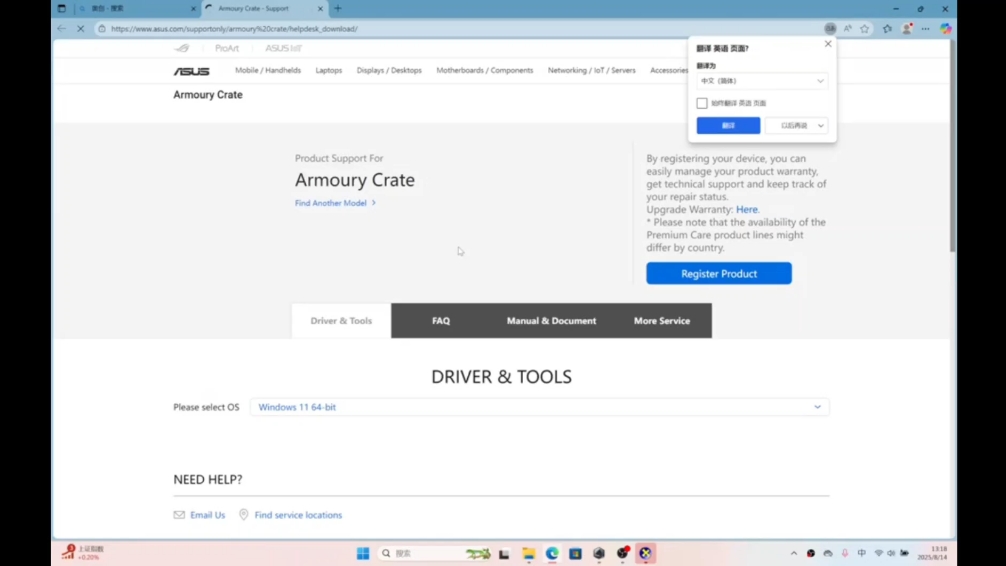Open the More Service tab

pyautogui.click(x=662, y=321)
